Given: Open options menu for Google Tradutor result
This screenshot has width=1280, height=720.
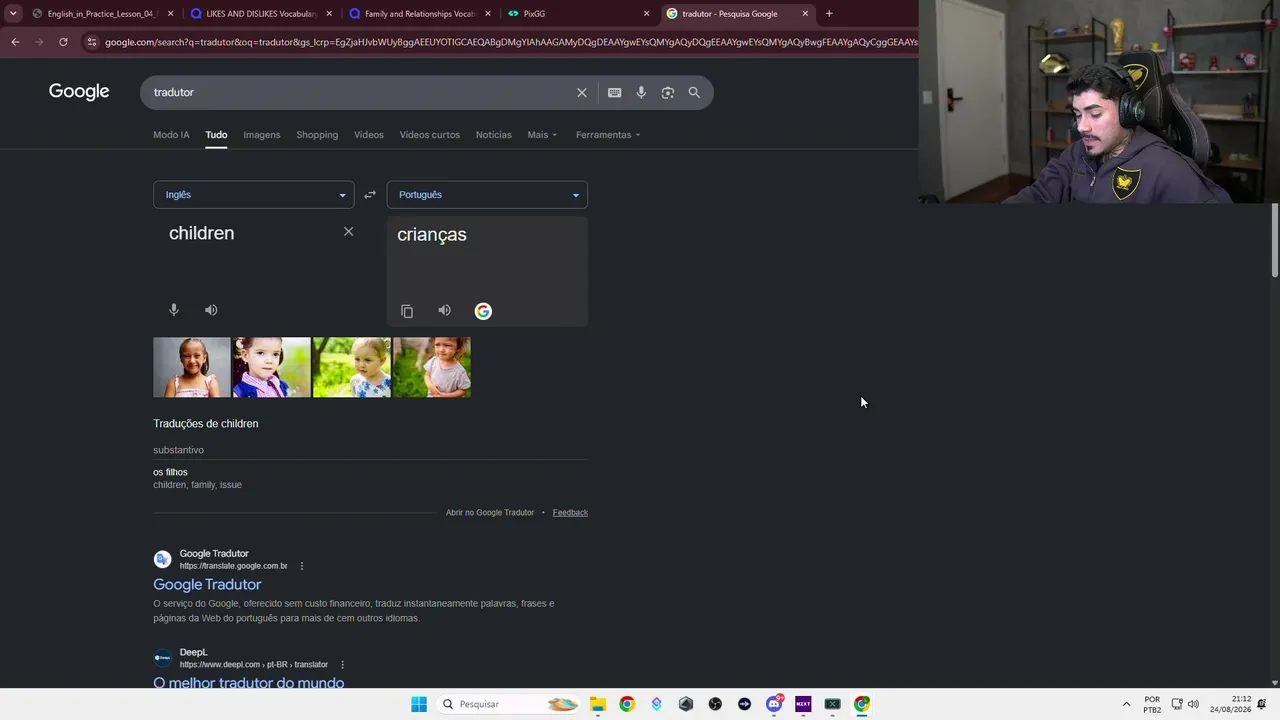Looking at the screenshot, I should point(302,566).
